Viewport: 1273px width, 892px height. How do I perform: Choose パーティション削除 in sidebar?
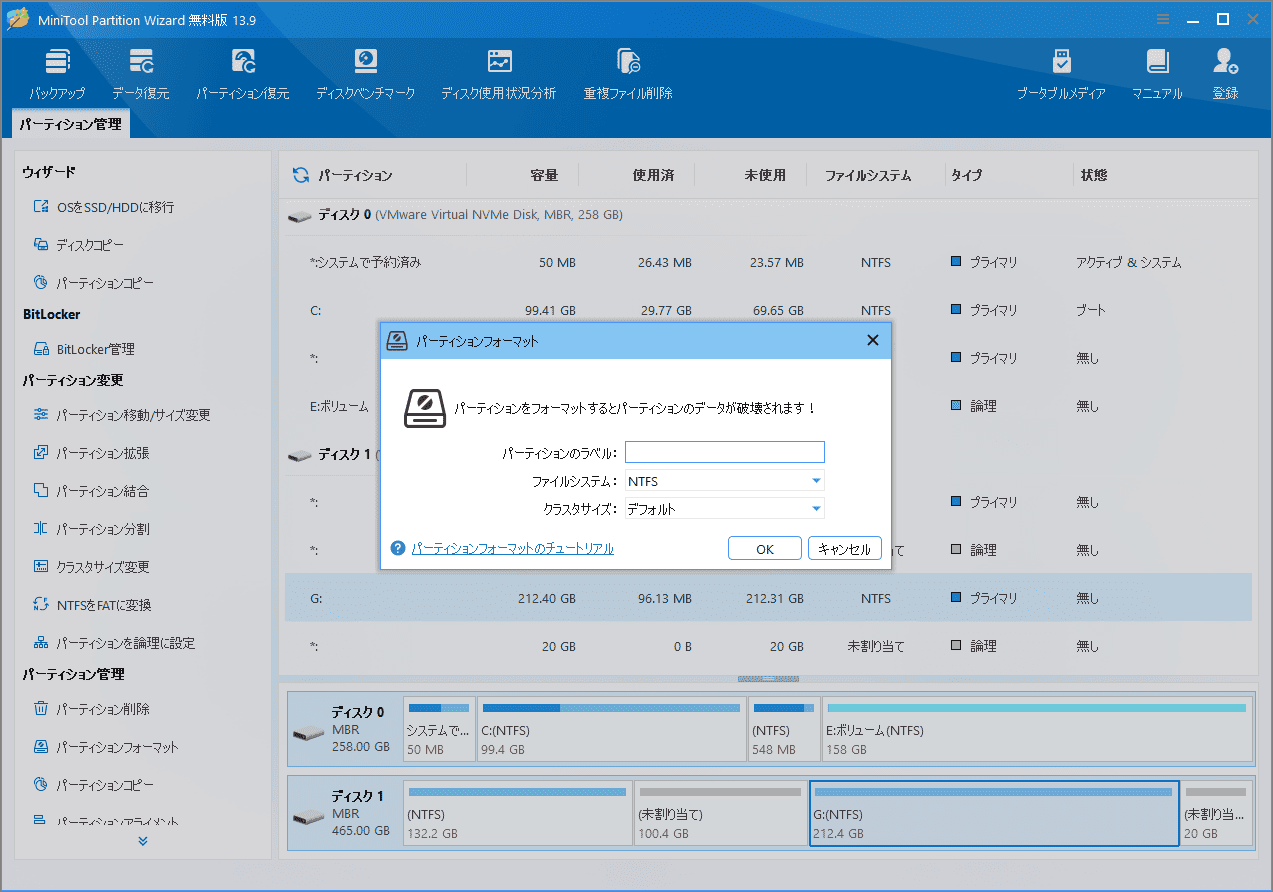pos(91,709)
